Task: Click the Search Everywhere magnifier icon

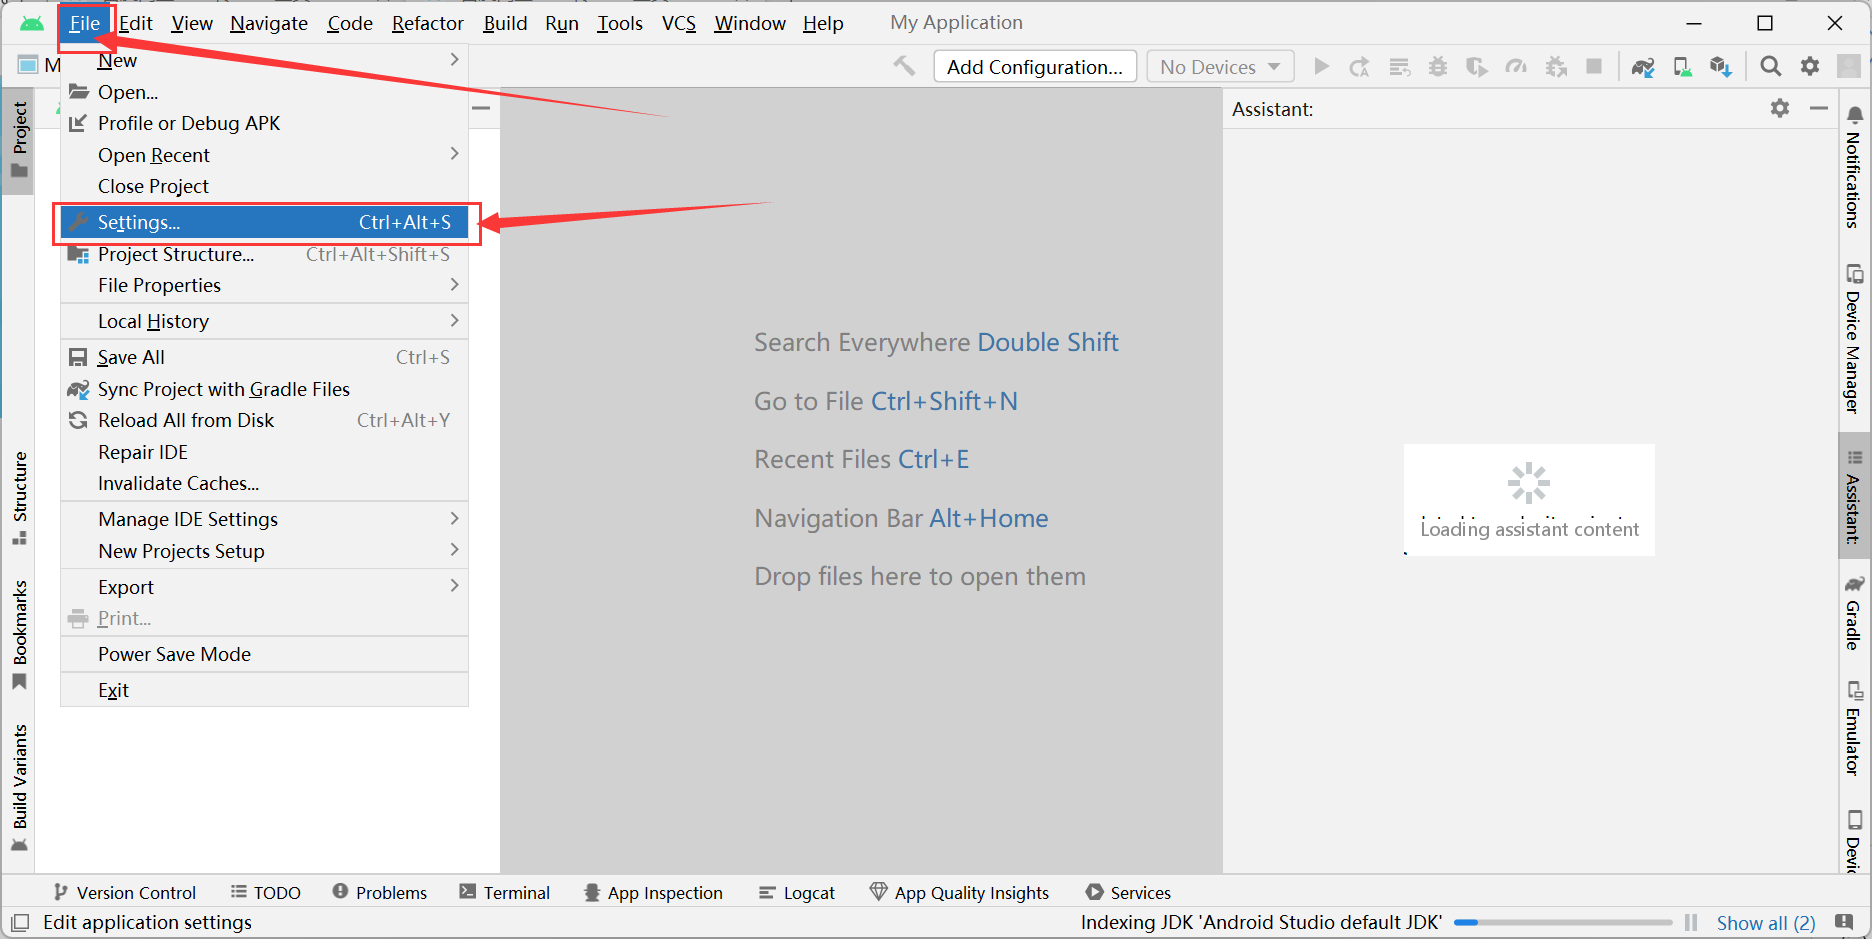Action: click(x=1771, y=66)
